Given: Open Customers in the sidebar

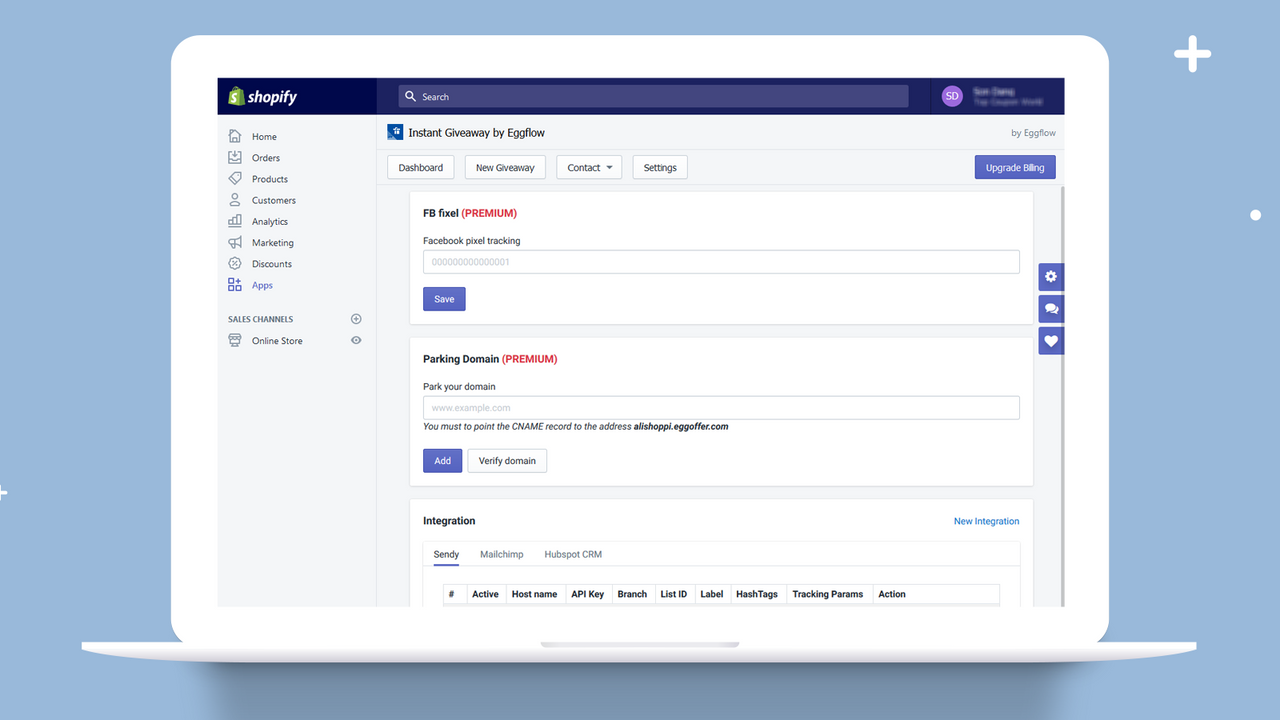Looking at the screenshot, I should (x=274, y=200).
